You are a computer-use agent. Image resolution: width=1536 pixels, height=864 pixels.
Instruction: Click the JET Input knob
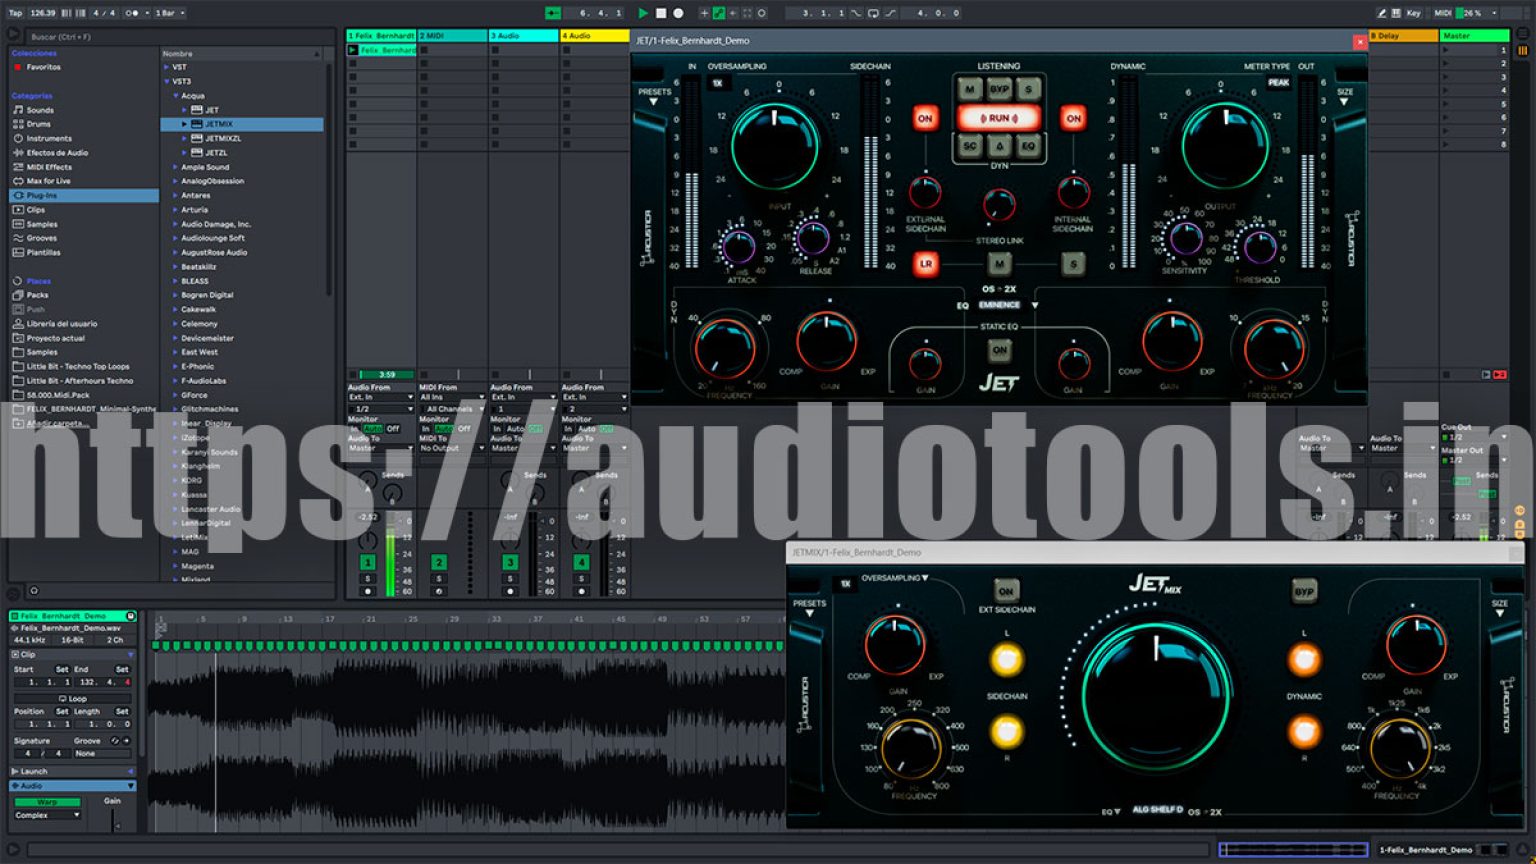pyautogui.click(x=775, y=145)
